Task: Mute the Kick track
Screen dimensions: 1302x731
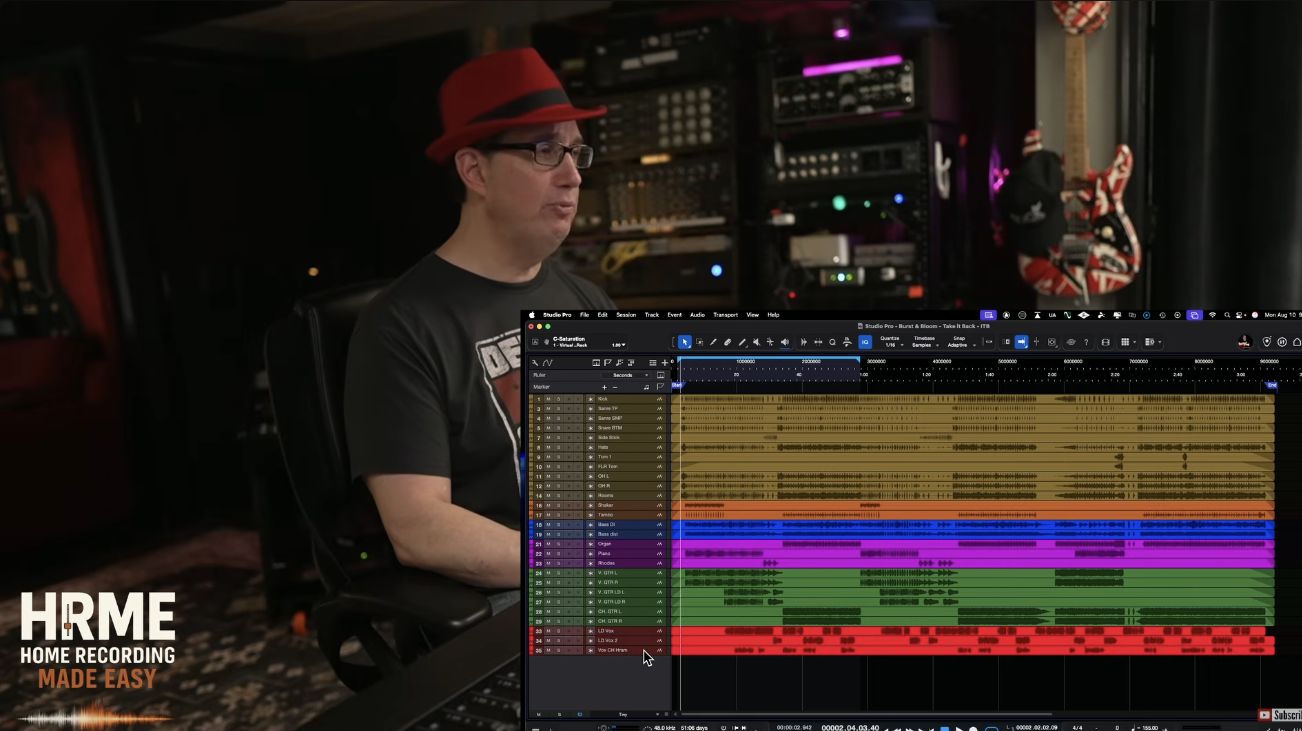Action: [548, 399]
